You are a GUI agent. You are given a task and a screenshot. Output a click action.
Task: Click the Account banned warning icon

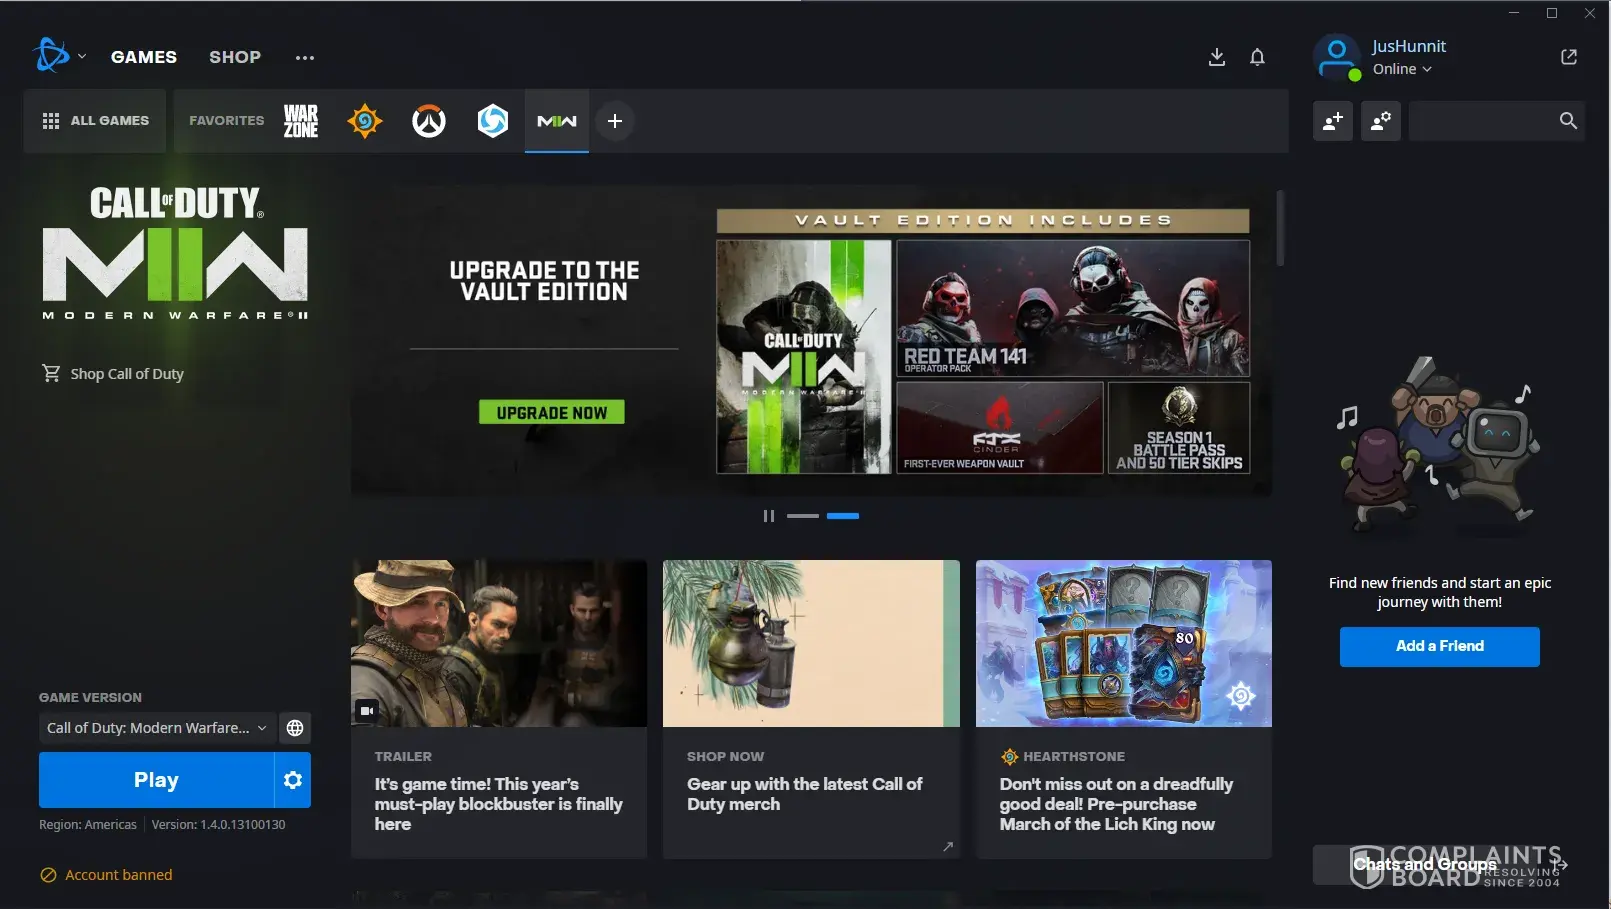click(x=48, y=875)
